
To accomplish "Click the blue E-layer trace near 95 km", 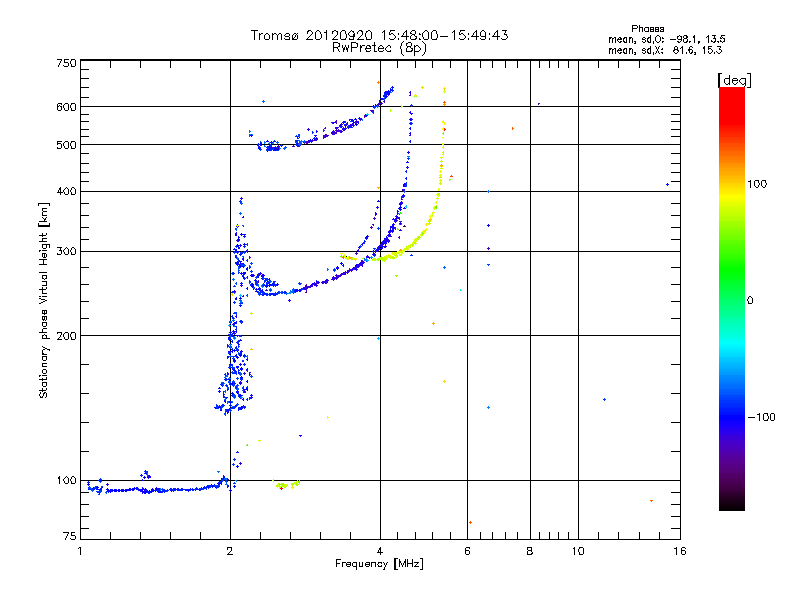I will (x=158, y=489).
